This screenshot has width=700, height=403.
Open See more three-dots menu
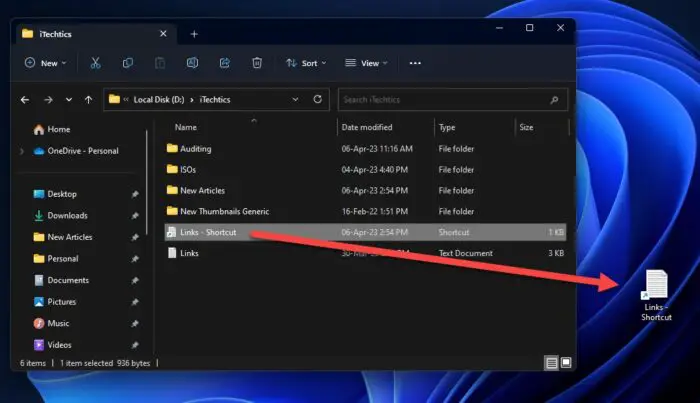(x=415, y=63)
